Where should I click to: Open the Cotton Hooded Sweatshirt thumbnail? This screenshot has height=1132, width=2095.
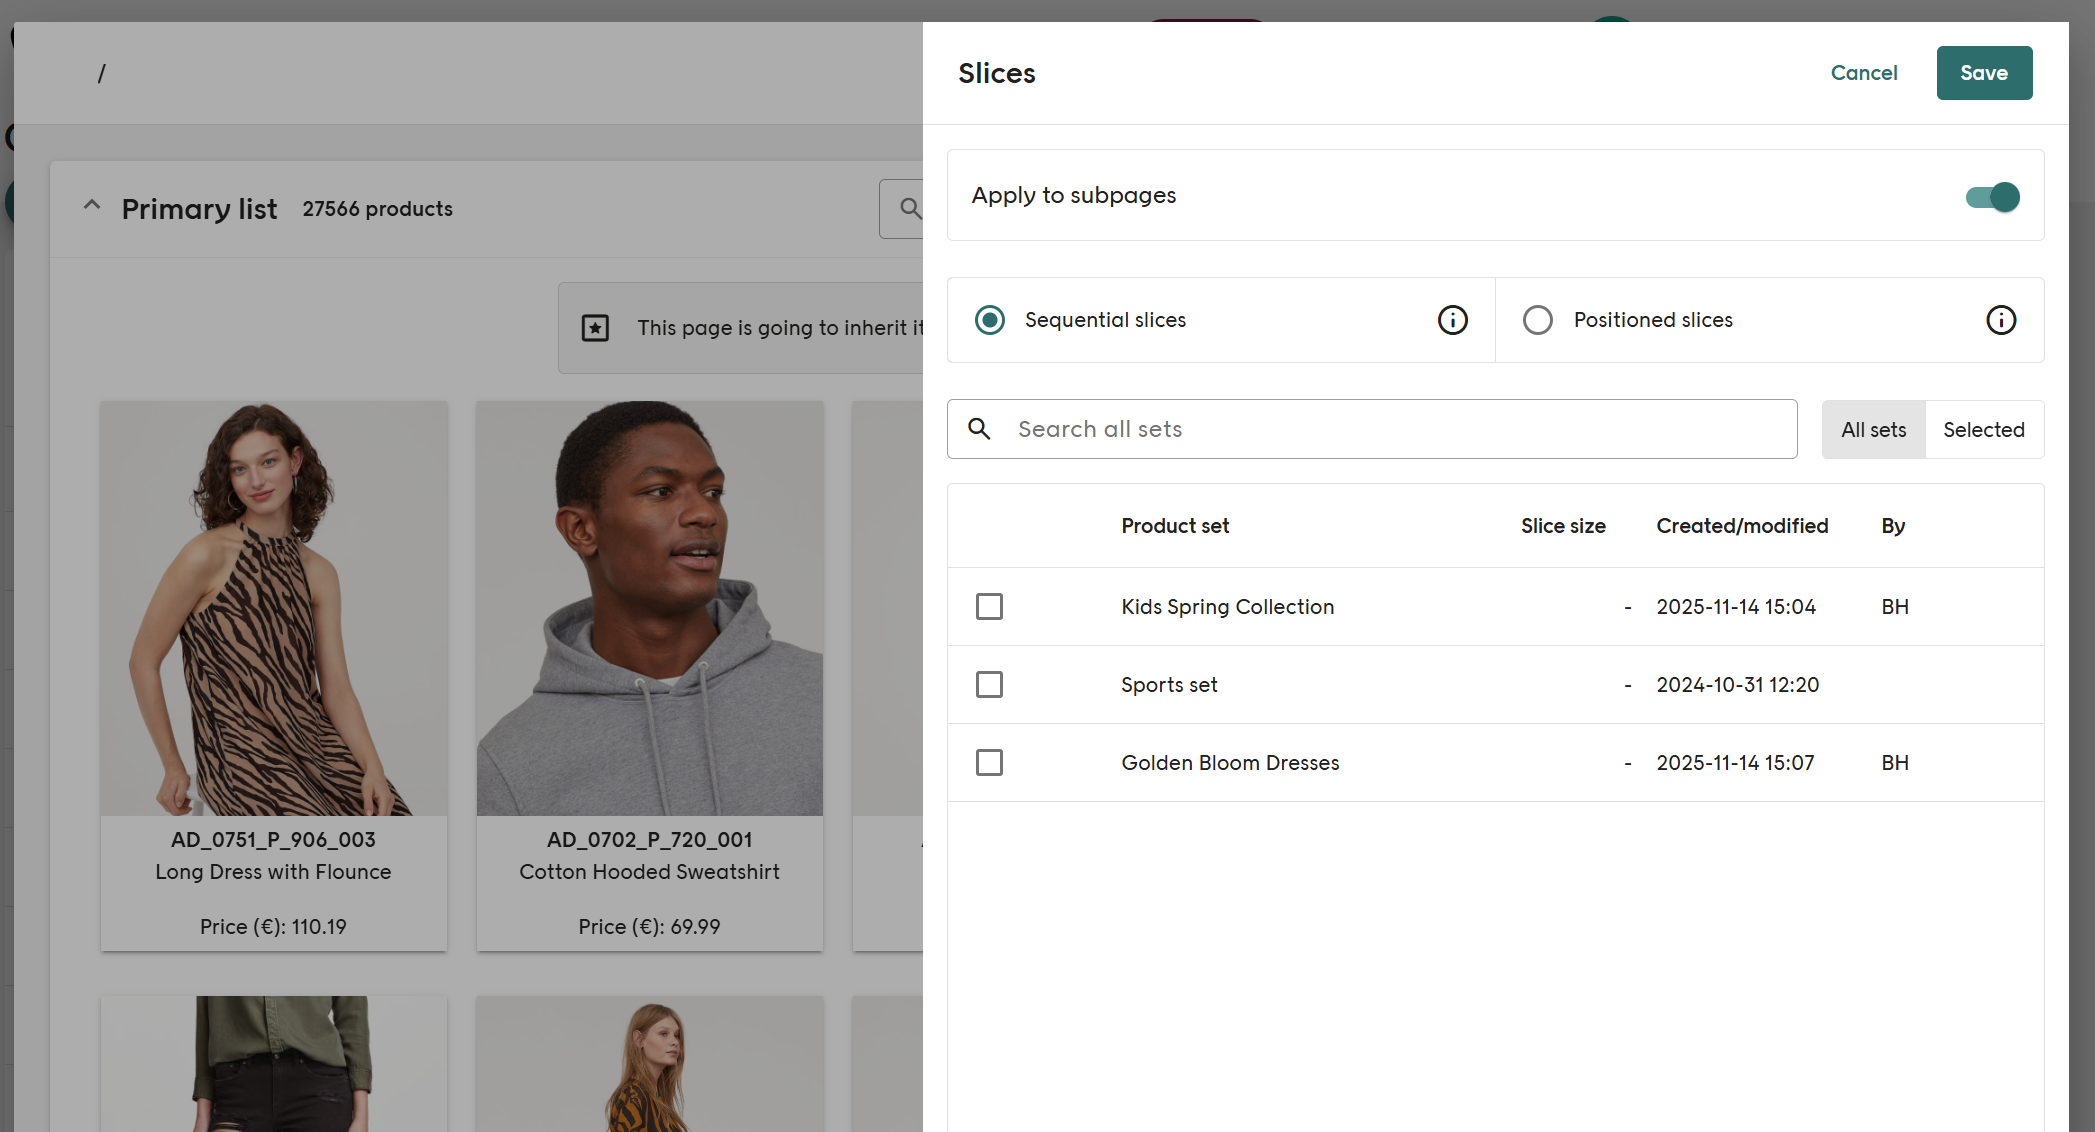(x=649, y=608)
